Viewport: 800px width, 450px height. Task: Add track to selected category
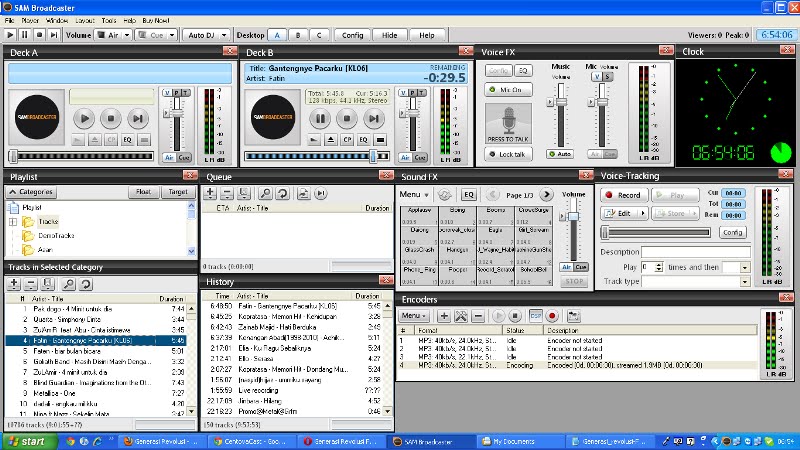[x=14, y=284]
